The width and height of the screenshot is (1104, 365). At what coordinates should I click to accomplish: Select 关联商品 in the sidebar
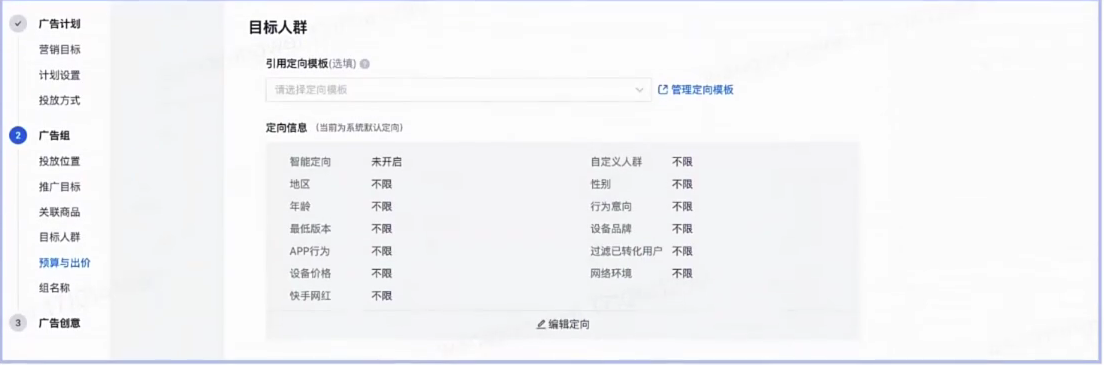(x=59, y=212)
